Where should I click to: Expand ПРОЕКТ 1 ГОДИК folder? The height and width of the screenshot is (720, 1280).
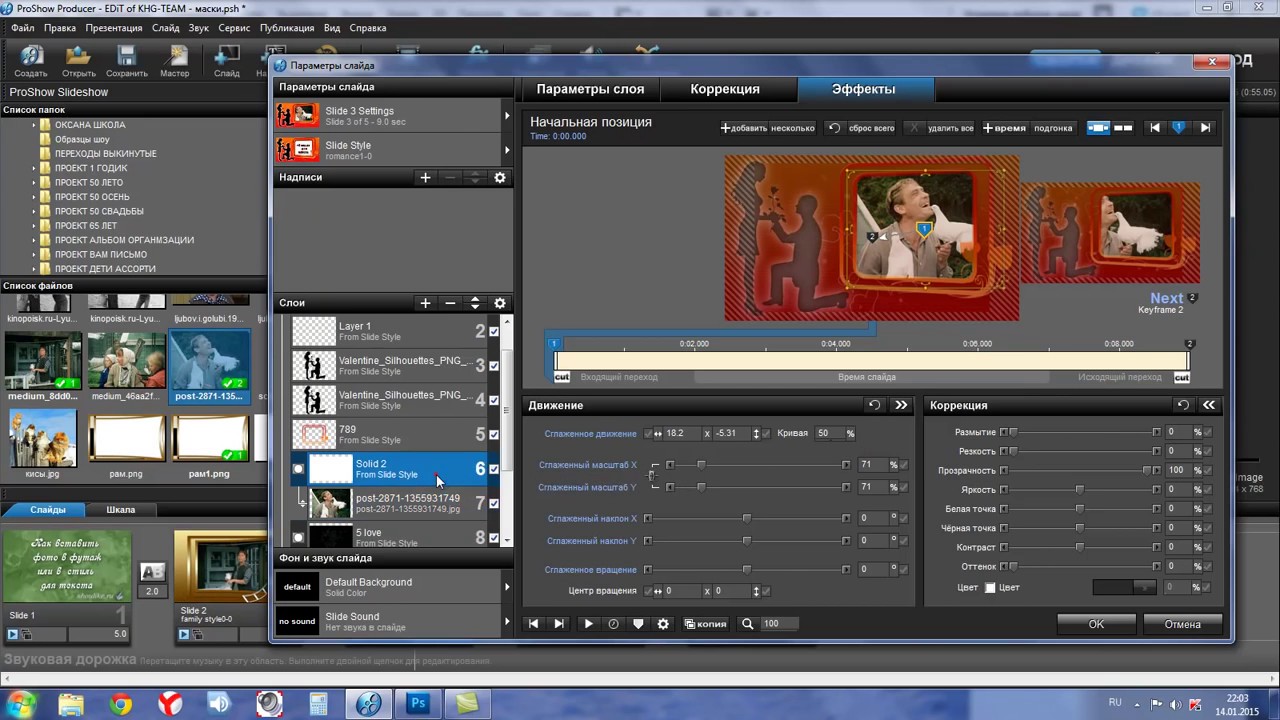(33, 168)
